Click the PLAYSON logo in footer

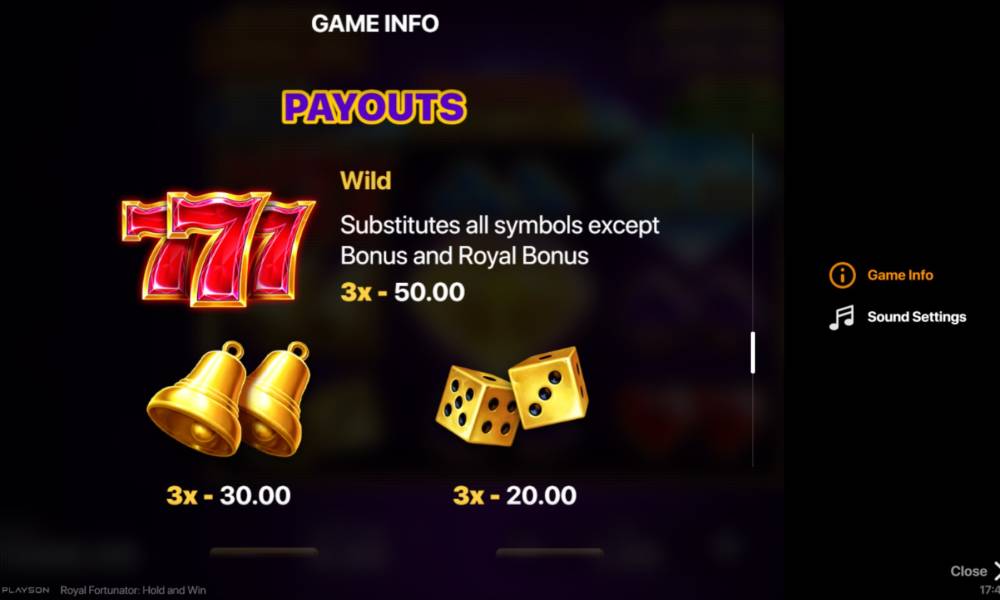25,590
